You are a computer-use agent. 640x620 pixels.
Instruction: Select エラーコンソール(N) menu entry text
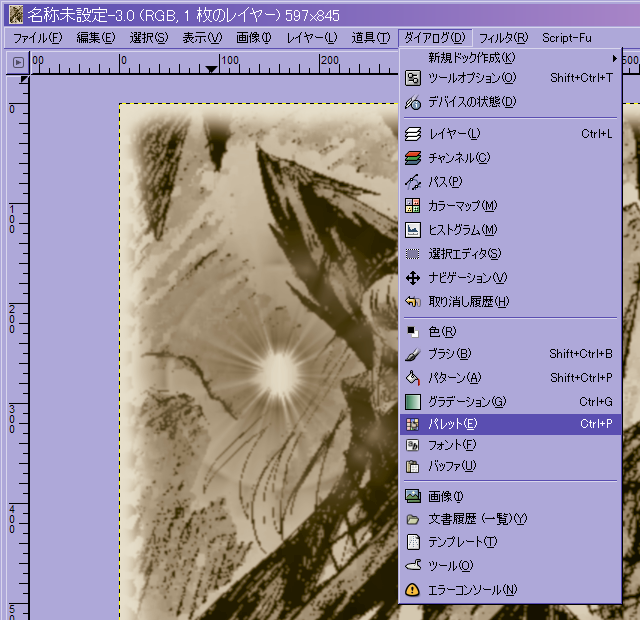(473, 590)
